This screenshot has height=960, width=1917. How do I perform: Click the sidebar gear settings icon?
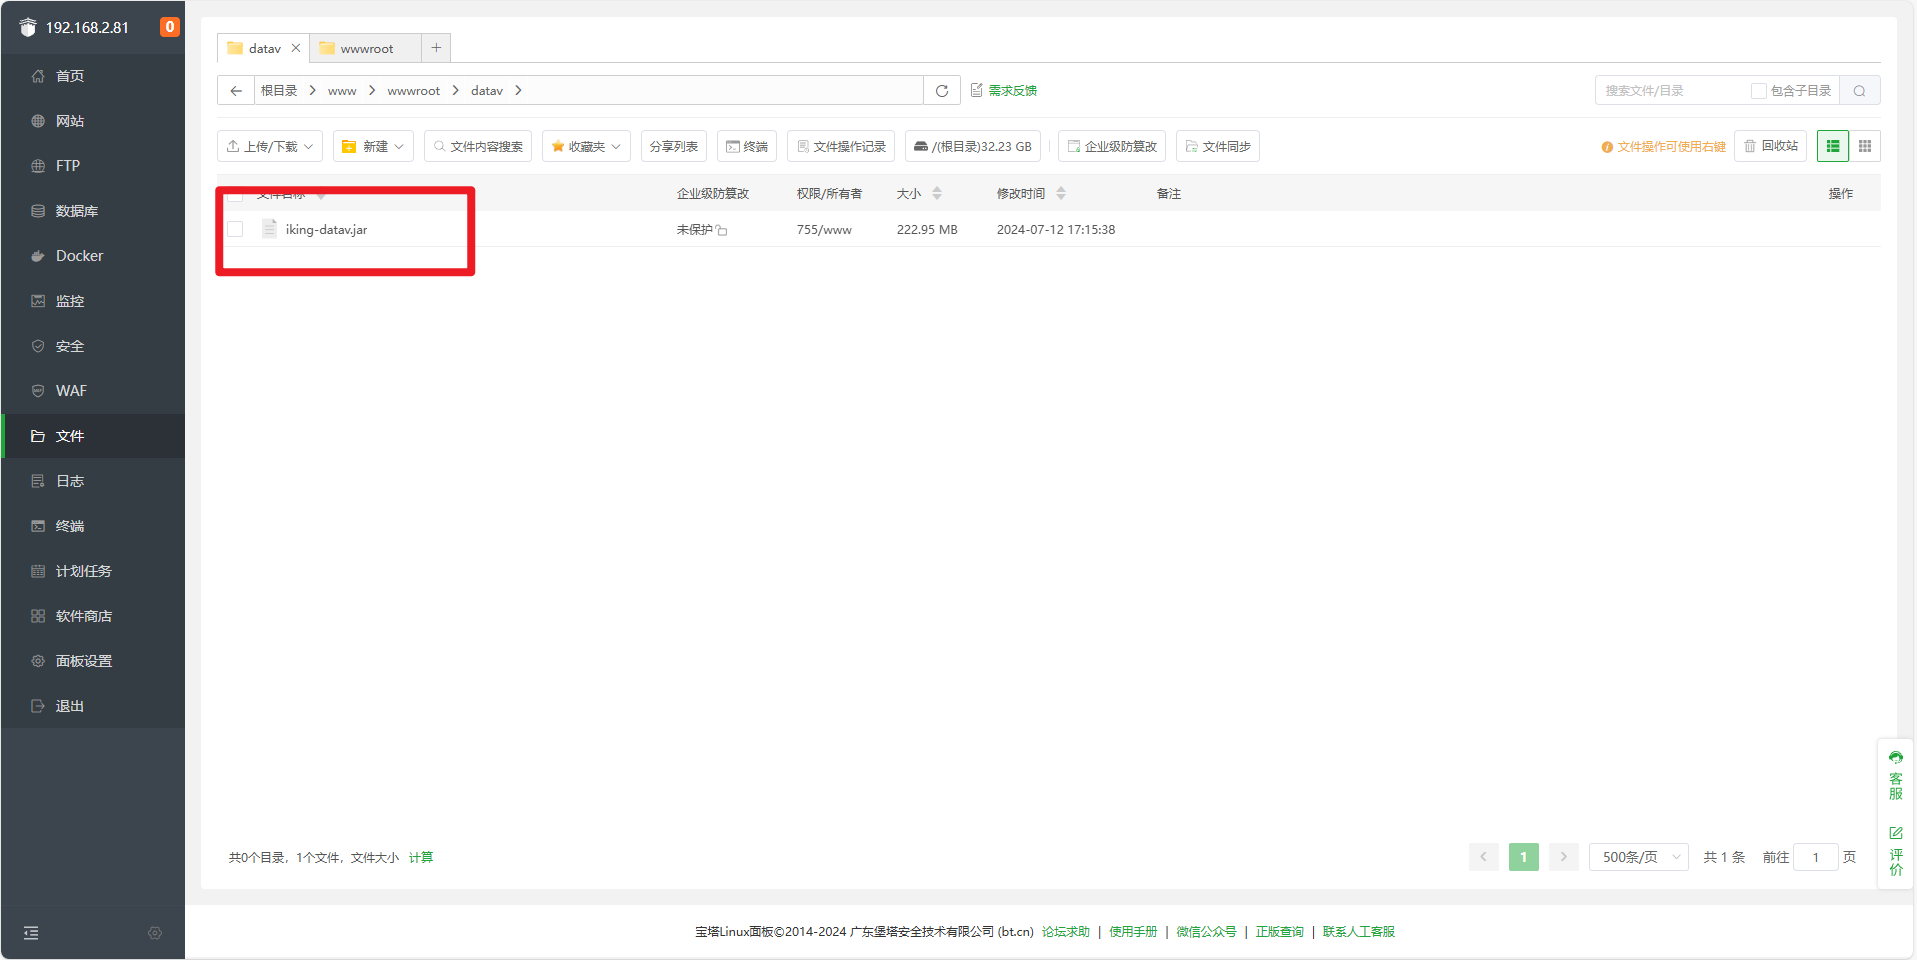click(x=155, y=933)
